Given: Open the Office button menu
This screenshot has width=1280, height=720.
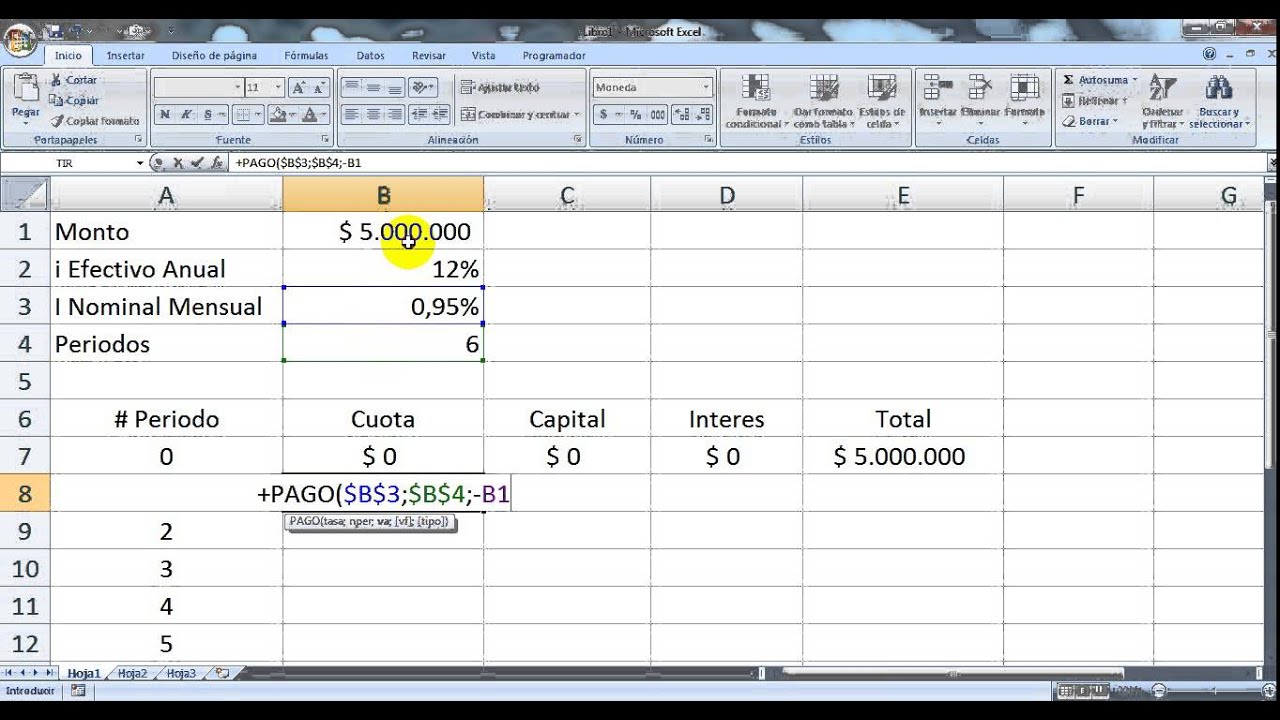Looking at the screenshot, I should point(20,40).
